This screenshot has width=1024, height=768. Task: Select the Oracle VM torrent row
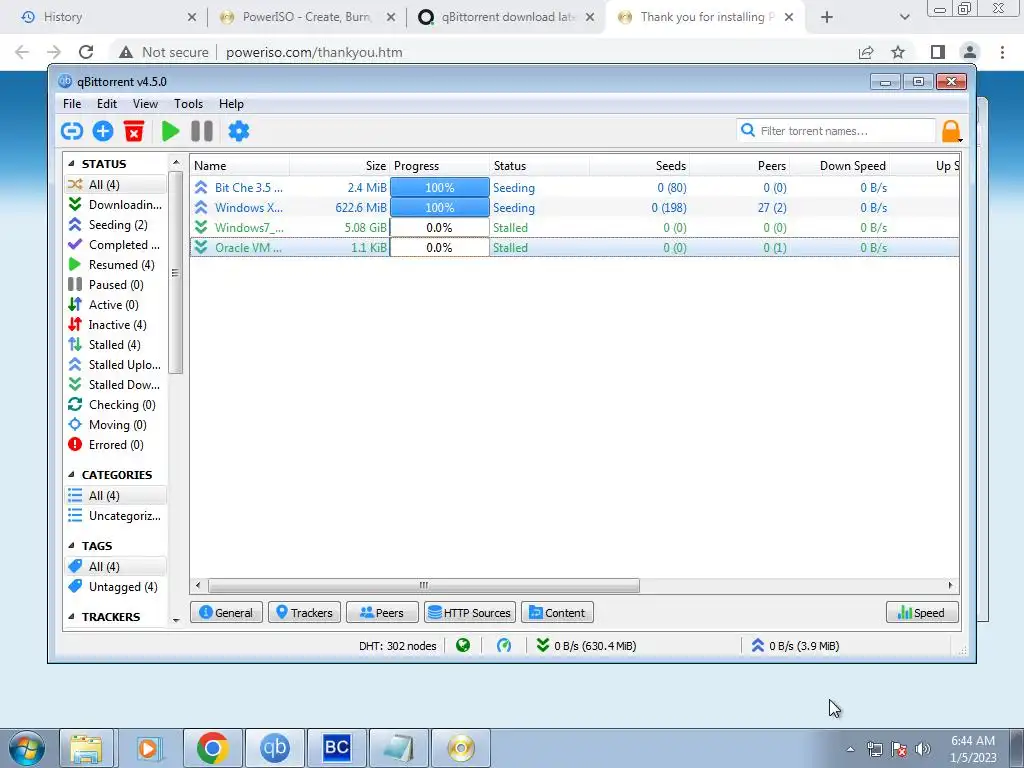(575, 248)
